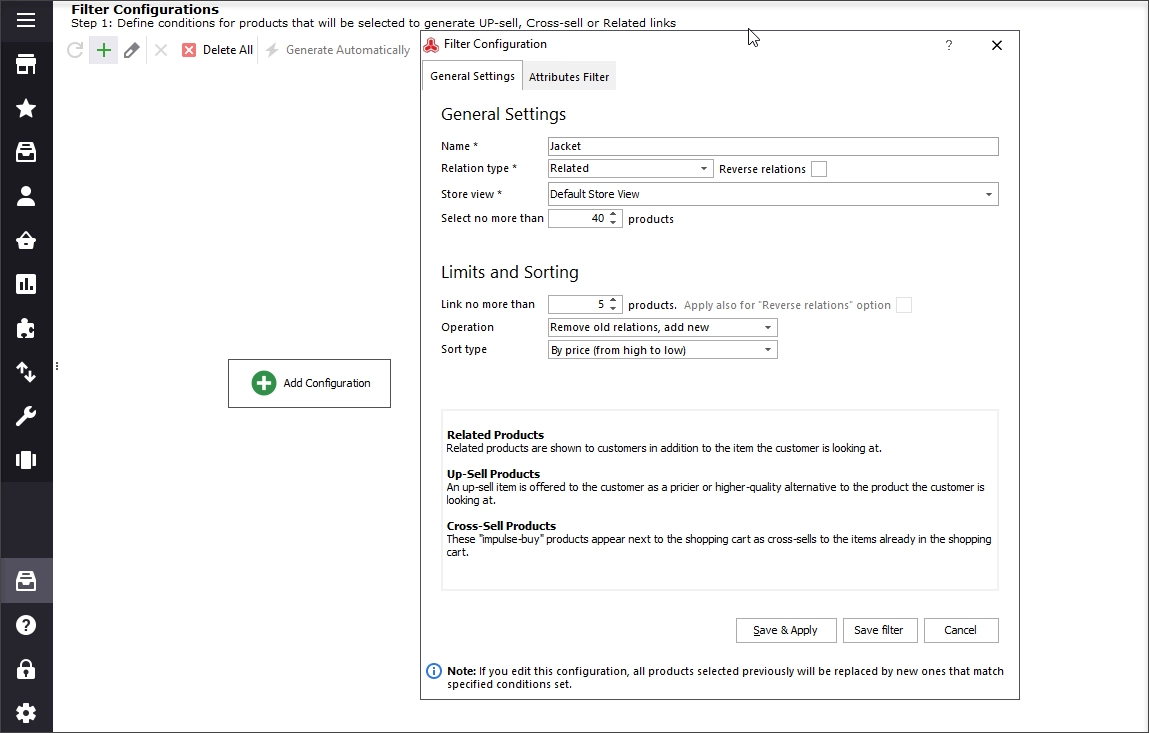
Task: Increase the Link no more than value
Action: pos(613,300)
